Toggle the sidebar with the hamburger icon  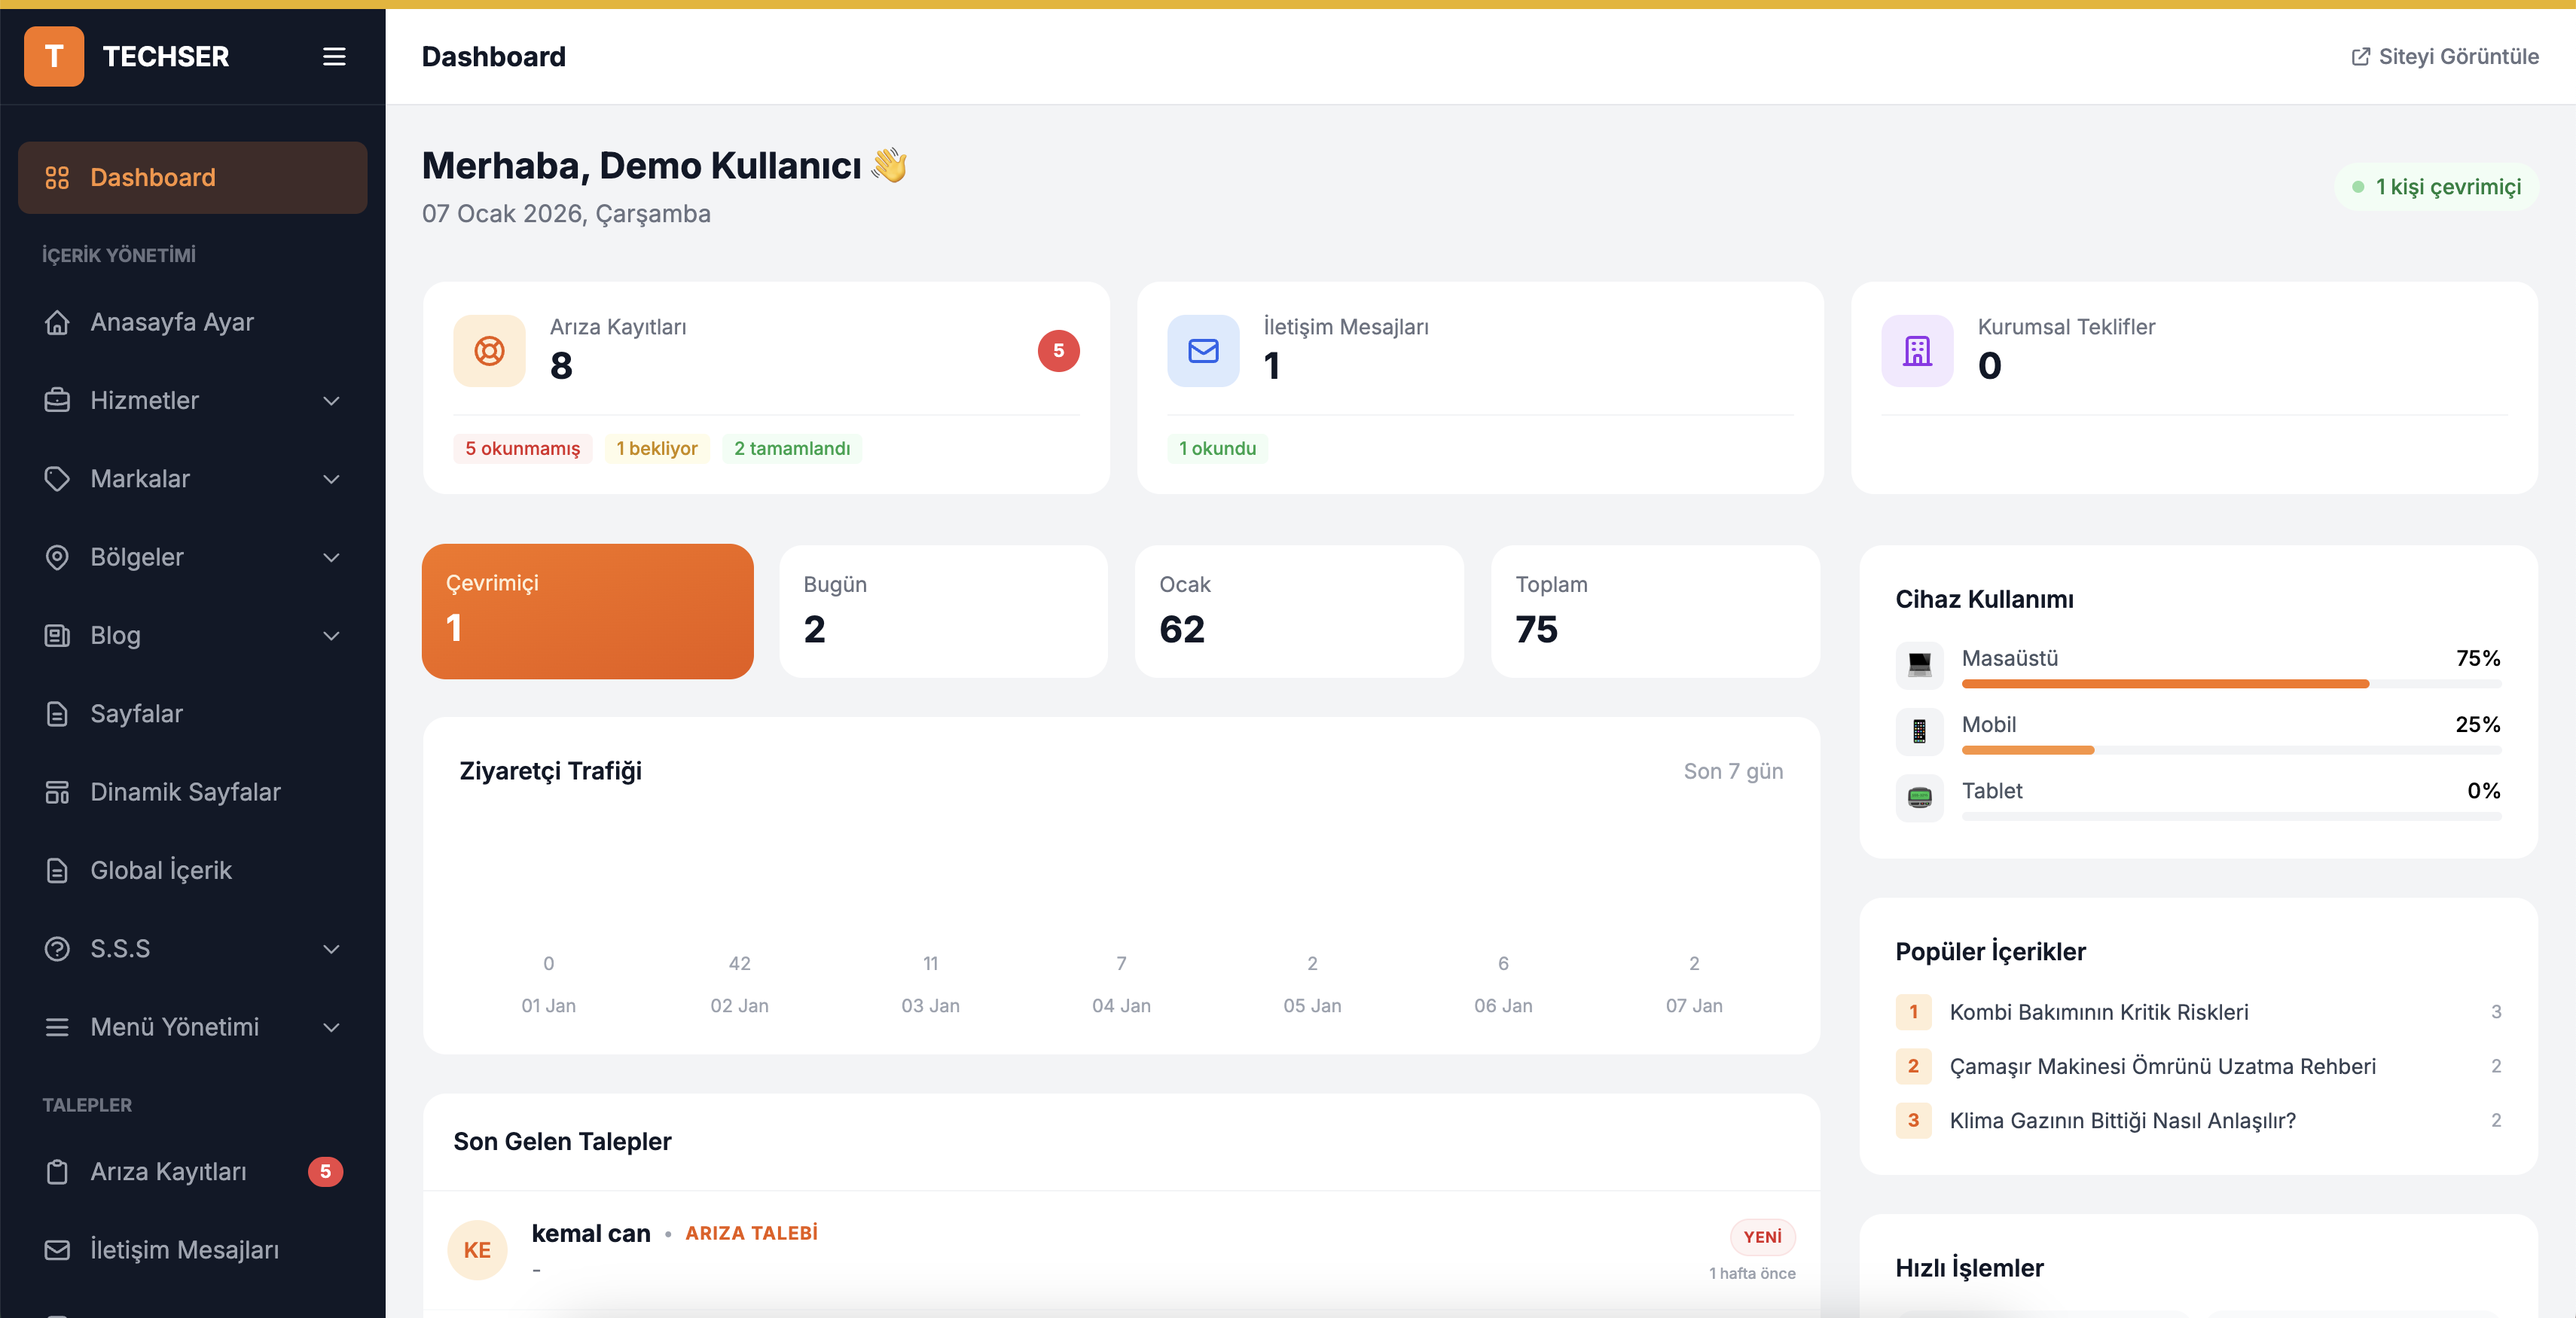pyautogui.click(x=334, y=57)
